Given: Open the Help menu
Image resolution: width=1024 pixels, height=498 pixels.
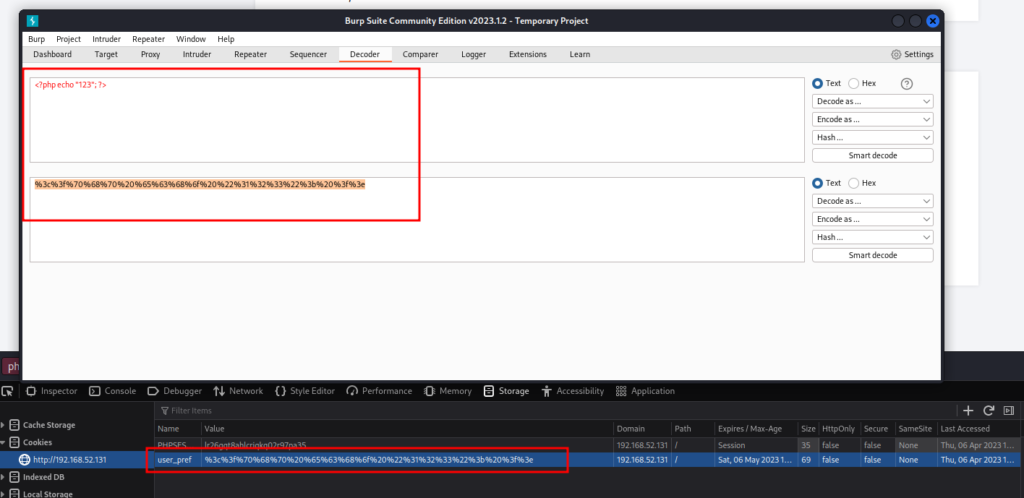Looking at the screenshot, I should point(226,39).
